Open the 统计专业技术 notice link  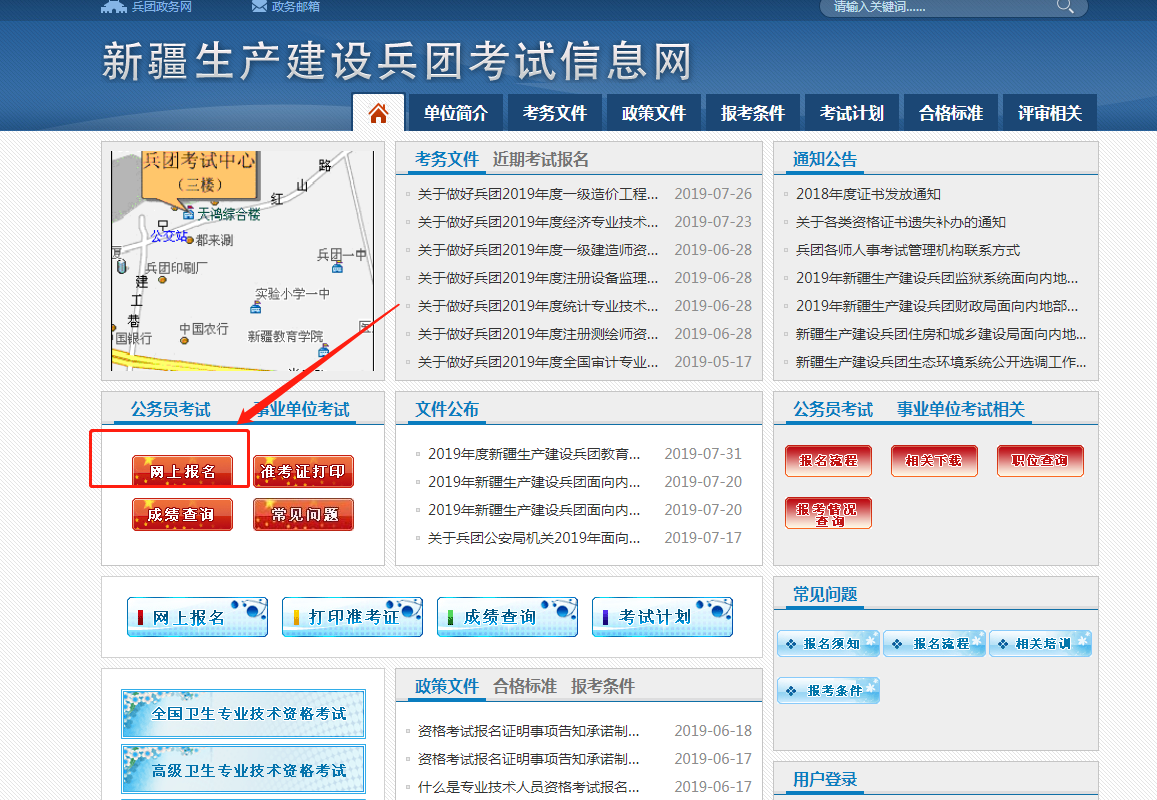pyautogui.click(x=537, y=306)
